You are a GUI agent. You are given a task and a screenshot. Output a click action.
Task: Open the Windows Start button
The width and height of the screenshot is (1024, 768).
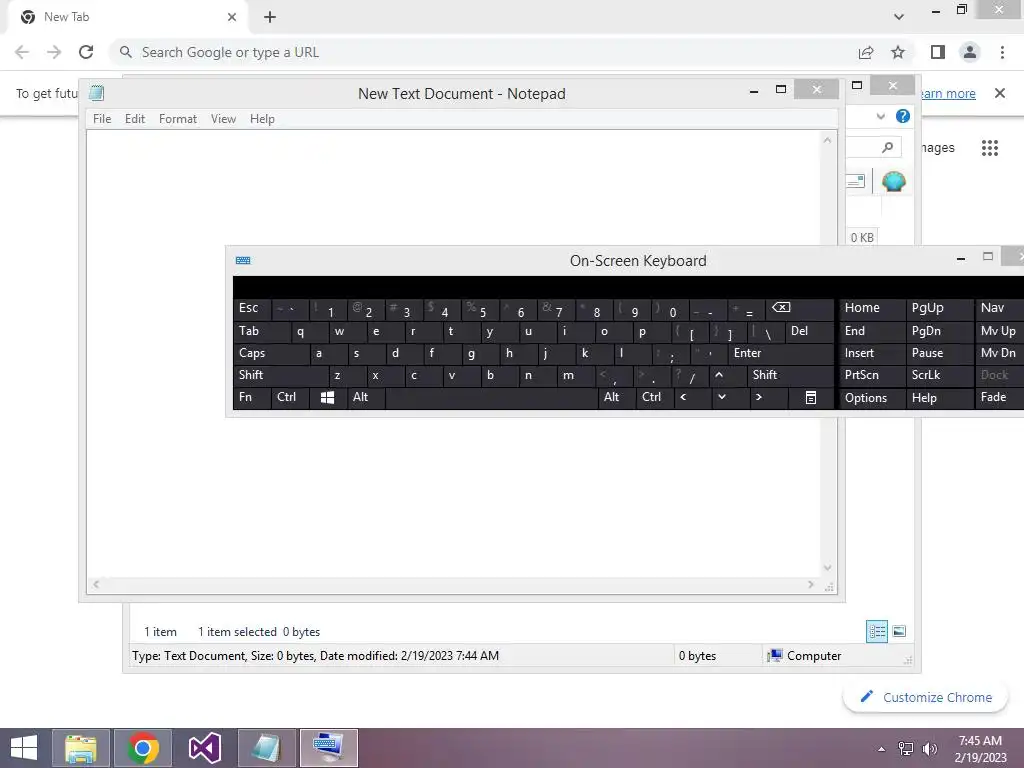pyautogui.click(x=24, y=748)
